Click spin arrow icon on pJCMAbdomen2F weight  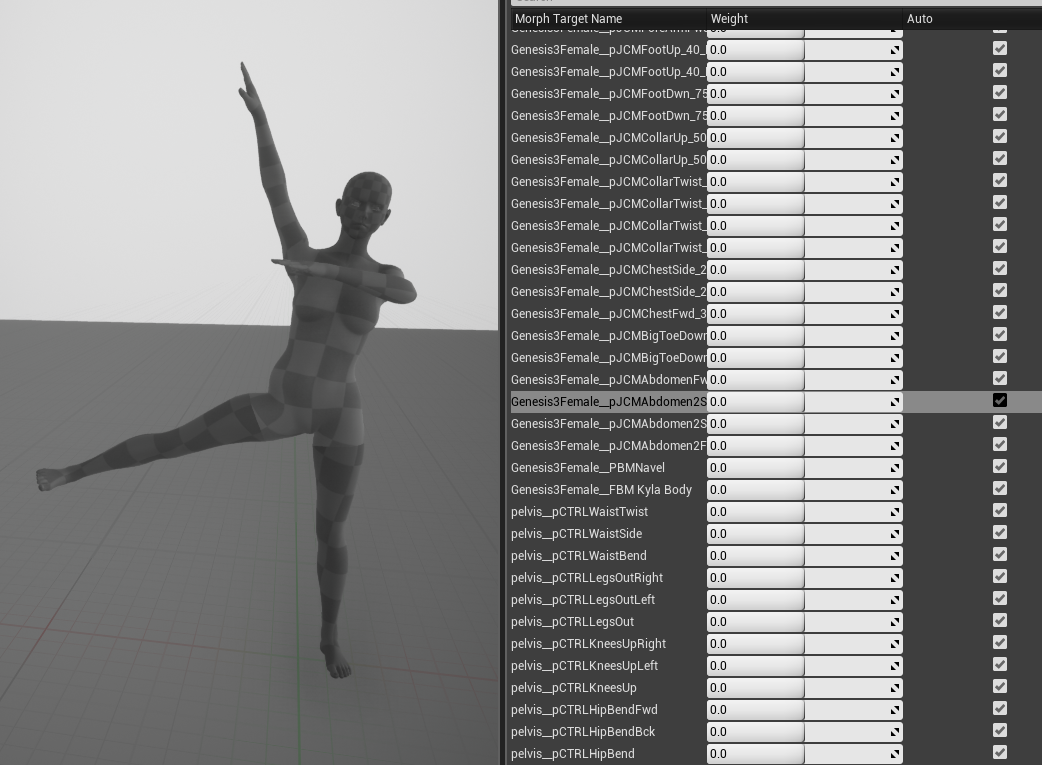tap(895, 446)
